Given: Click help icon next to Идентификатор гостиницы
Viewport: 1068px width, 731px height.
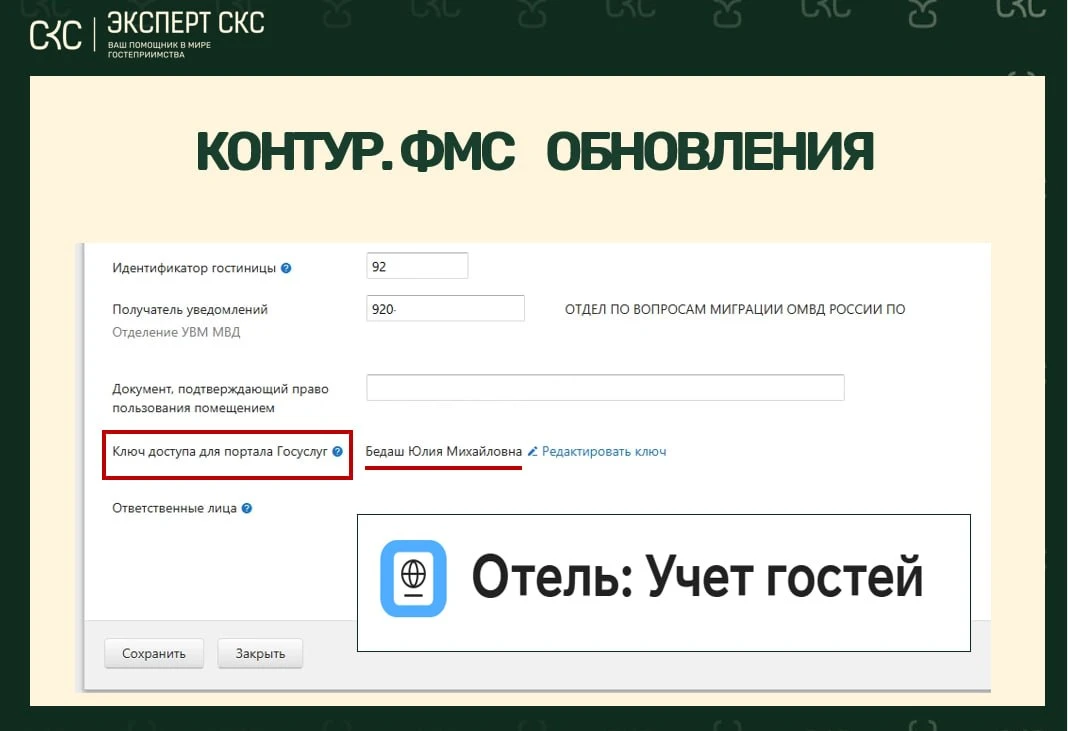Looking at the screenshot, I should (286, 268).
